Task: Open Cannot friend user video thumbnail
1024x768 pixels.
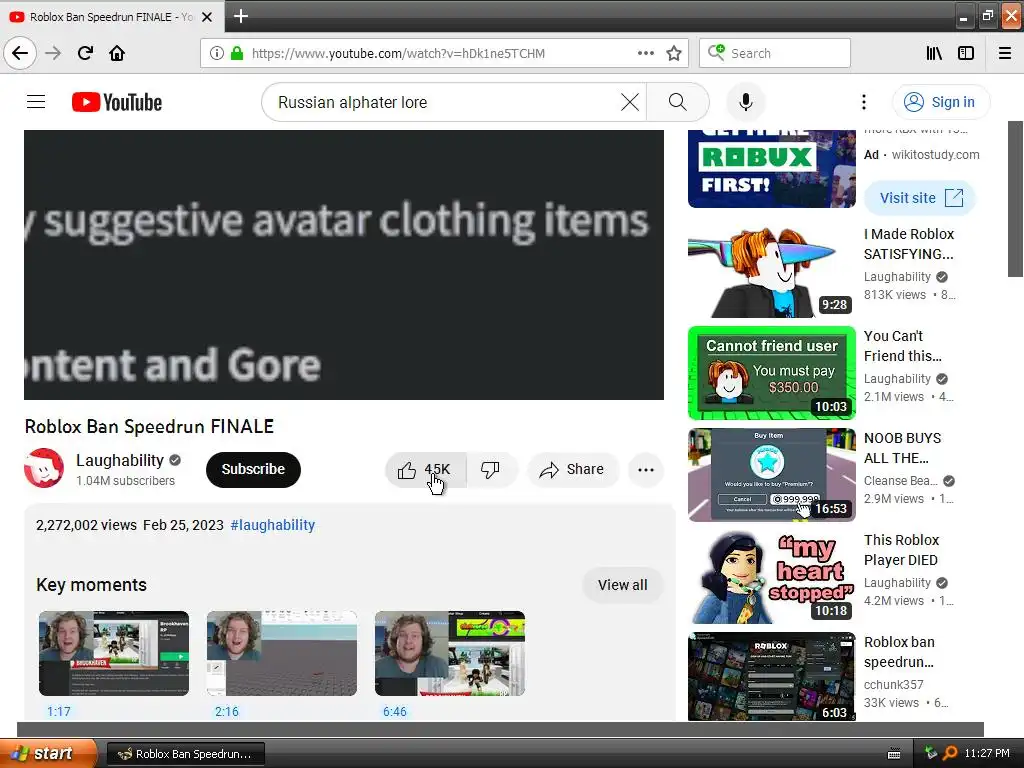Action: coord(771,373)
